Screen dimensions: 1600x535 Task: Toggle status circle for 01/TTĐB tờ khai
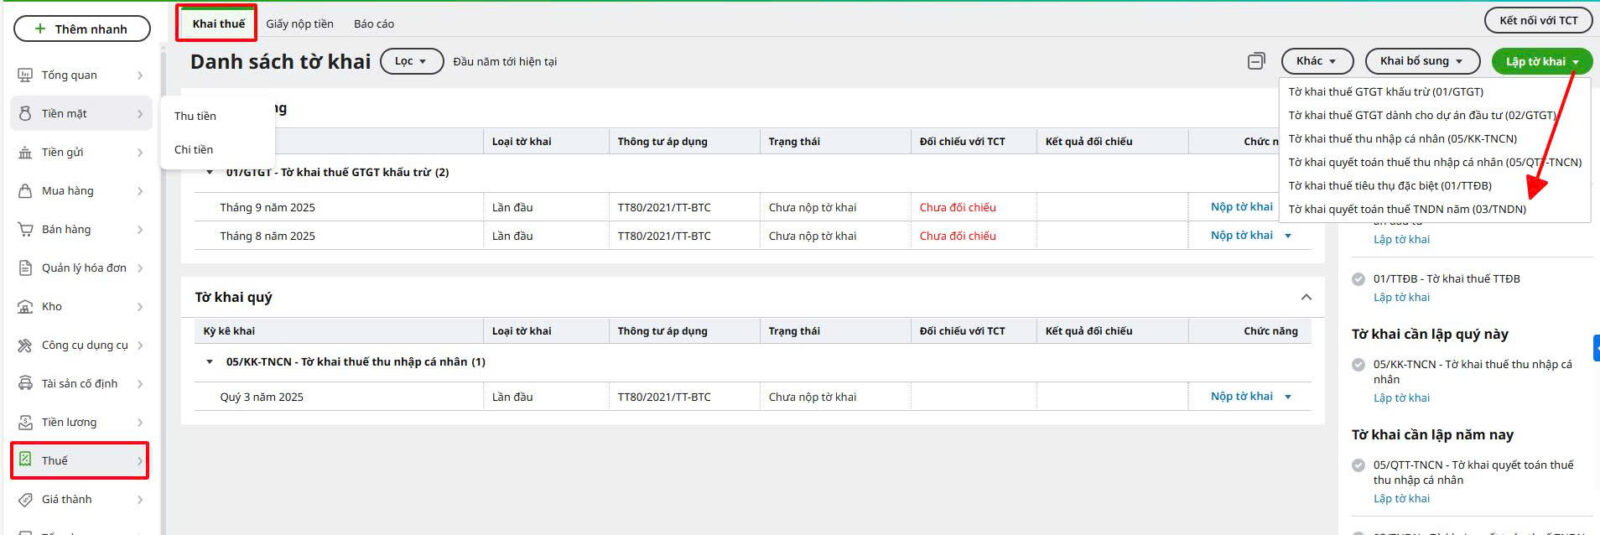click(x=1358, y=279)
